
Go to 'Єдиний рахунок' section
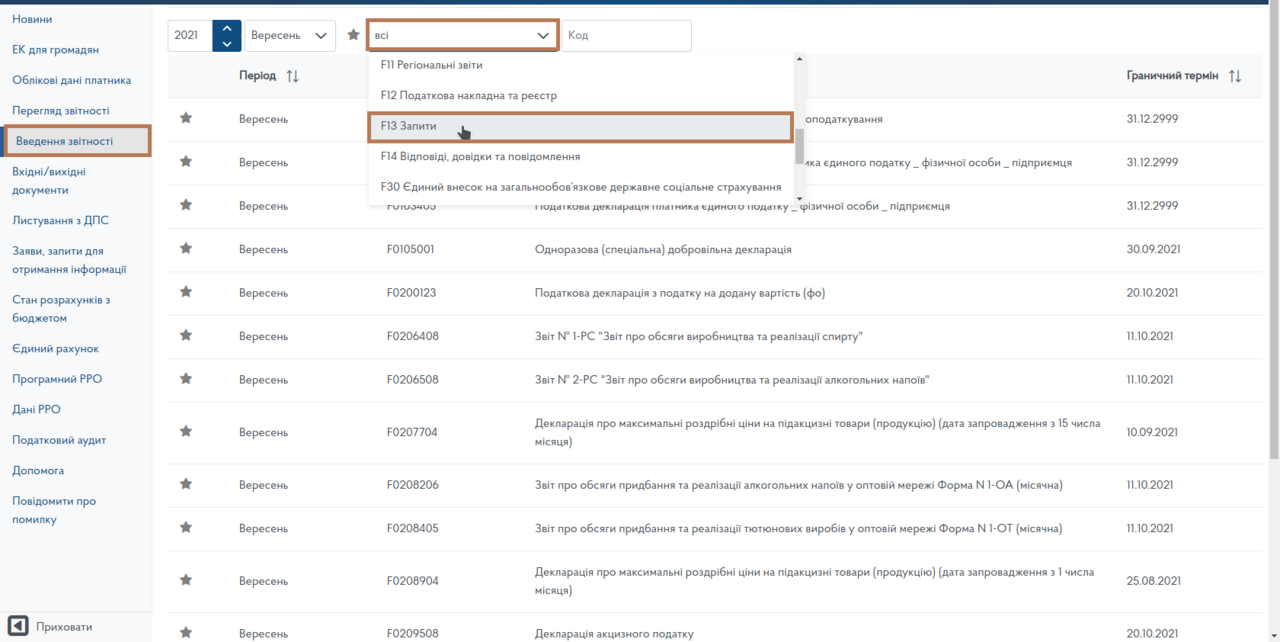click(55, 349)
